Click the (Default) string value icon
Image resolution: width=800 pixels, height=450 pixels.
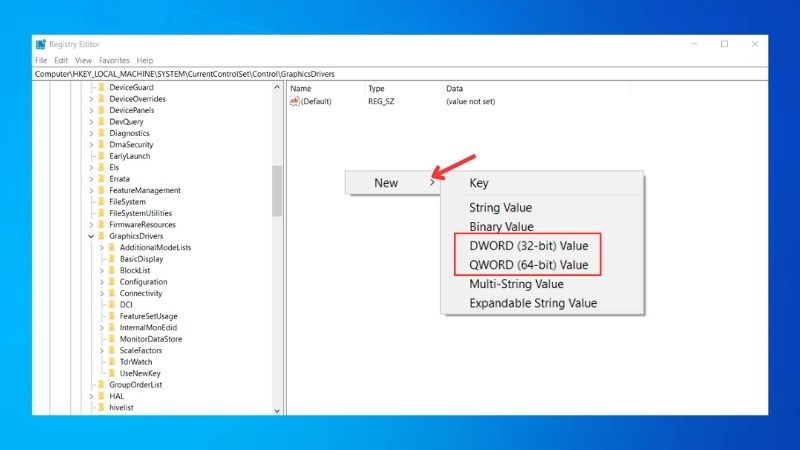pyautogui.click(x=294, y=101)
